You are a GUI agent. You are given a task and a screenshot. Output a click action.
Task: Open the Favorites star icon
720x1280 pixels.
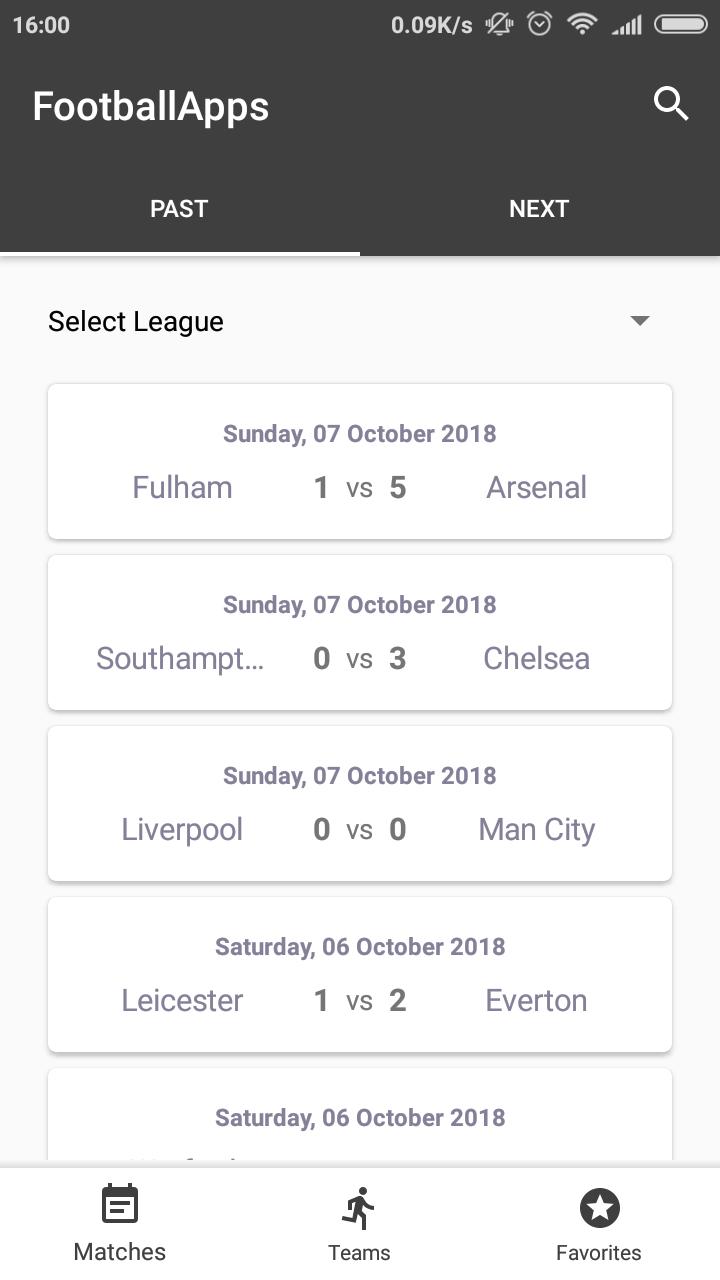tap(599, 1208)
